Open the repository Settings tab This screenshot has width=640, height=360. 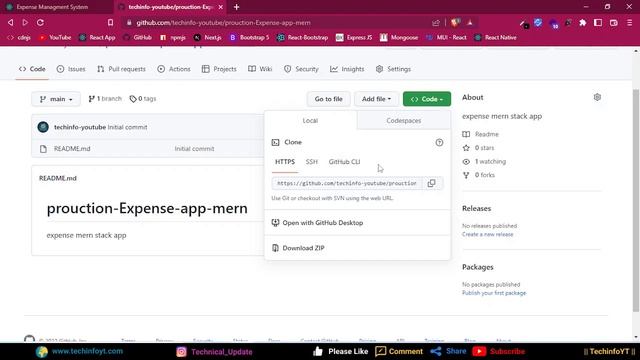(x=393, y=69)
